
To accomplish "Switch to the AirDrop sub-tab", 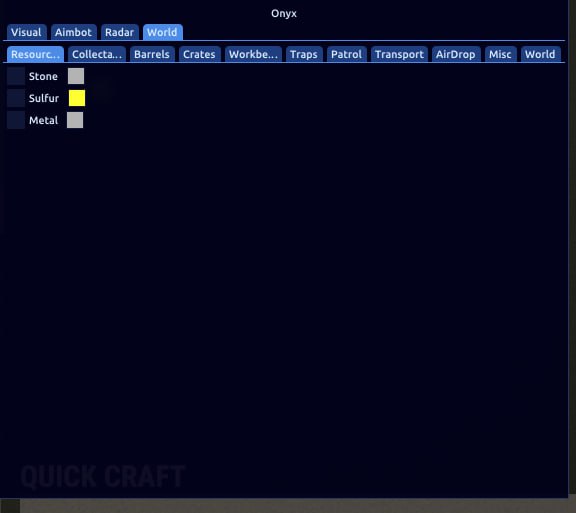I will pos(456,54).
